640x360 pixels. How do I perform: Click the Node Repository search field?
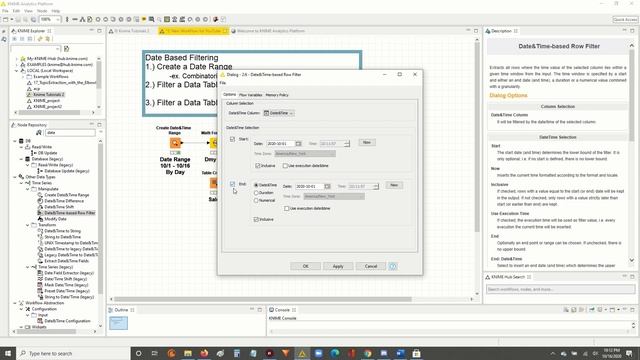[x=70, y=133]
